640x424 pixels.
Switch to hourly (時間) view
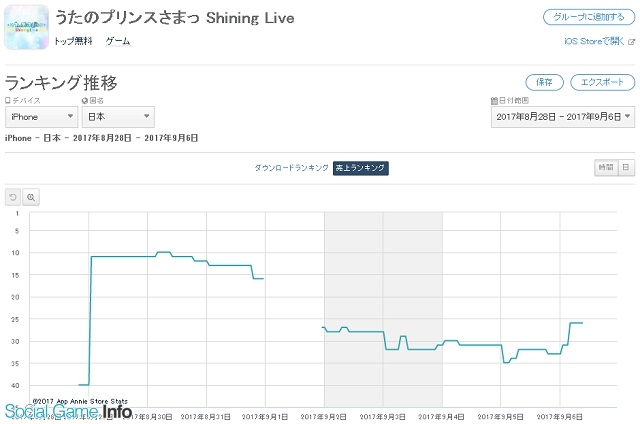606,167
